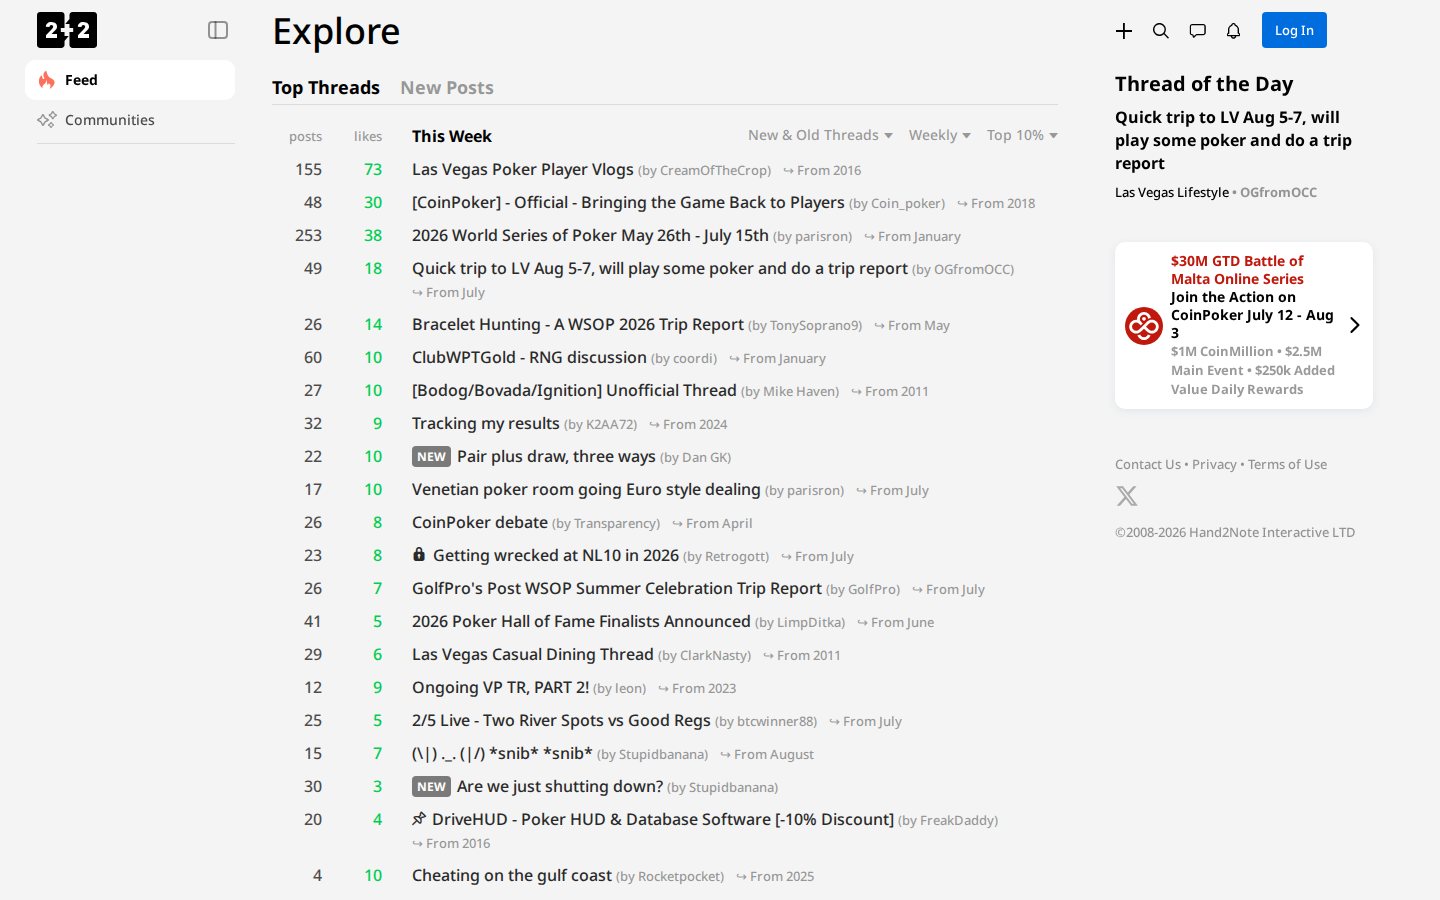1440x900 pixels.
Task: Open Las Vegas Poker Player Vlogs thread
Action: coord(523,169)
